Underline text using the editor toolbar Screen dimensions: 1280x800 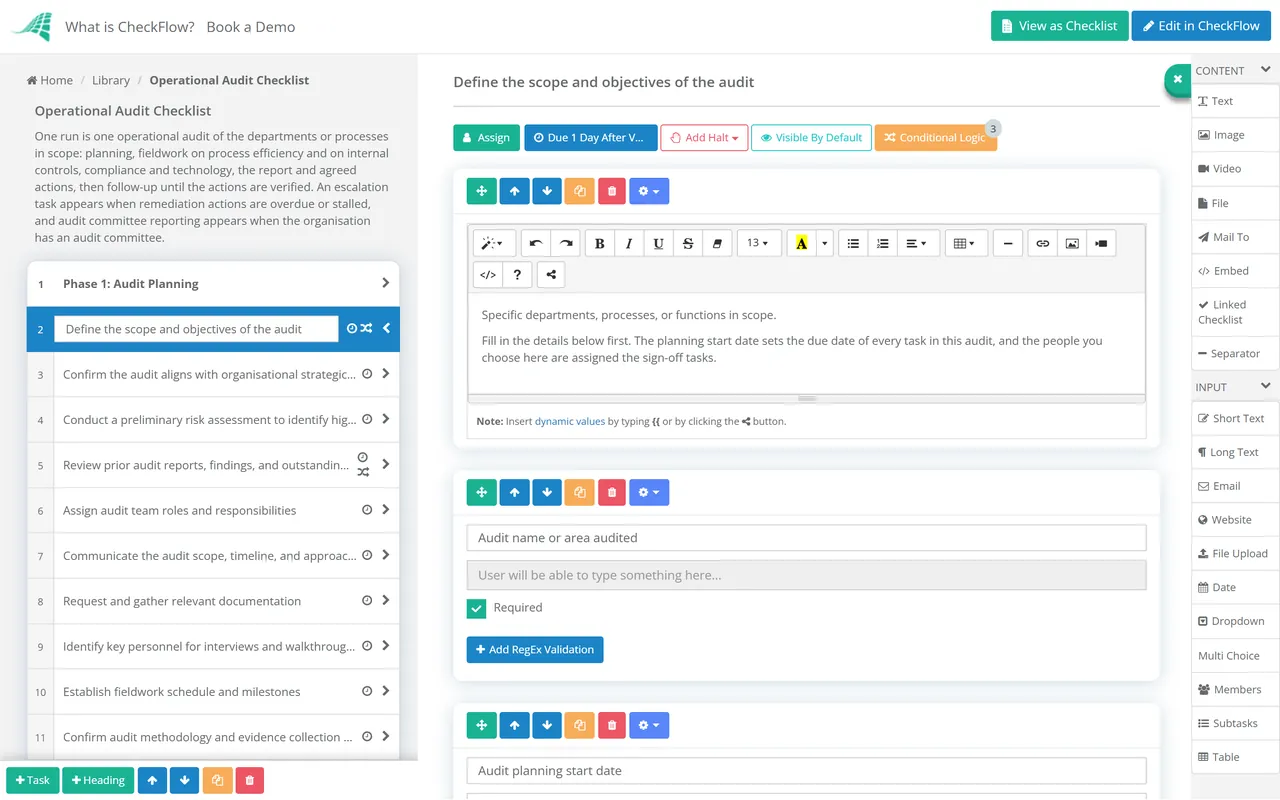pos(658,243)
